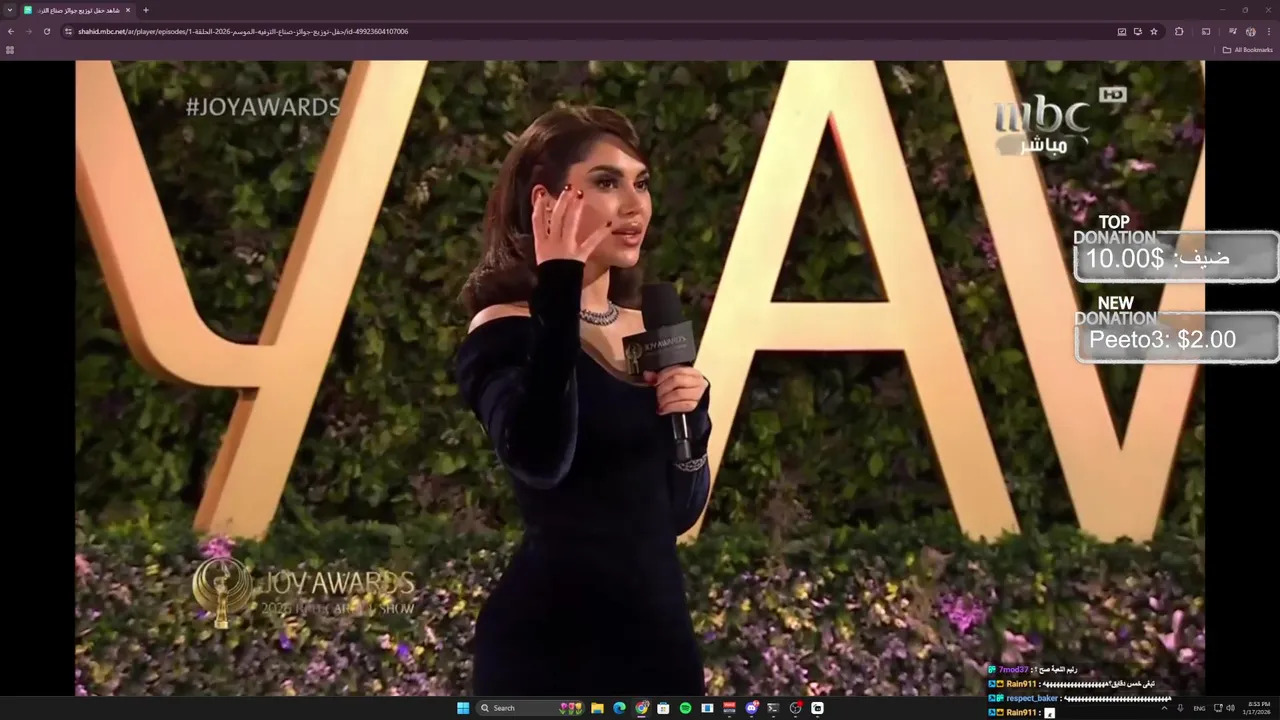
Task: Select the Shahid Joy Awards tab
Action: coord(76,10)
